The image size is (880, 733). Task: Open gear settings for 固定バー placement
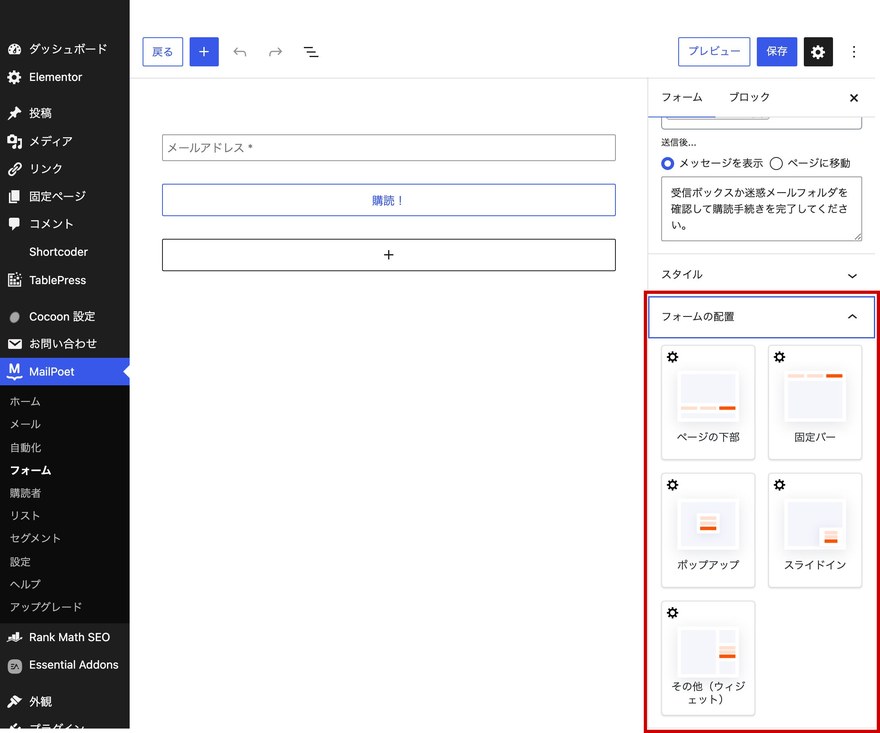point(779,357)
